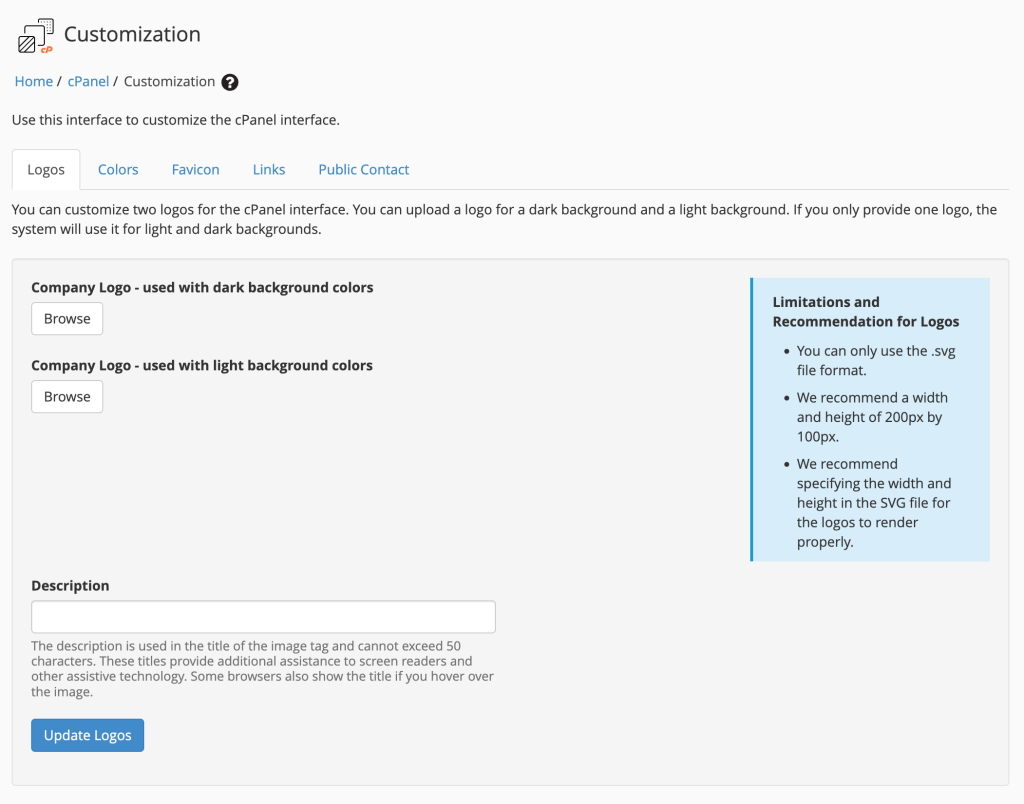Open the help question mark icon
1024x804 pixels.
[230, 82]
